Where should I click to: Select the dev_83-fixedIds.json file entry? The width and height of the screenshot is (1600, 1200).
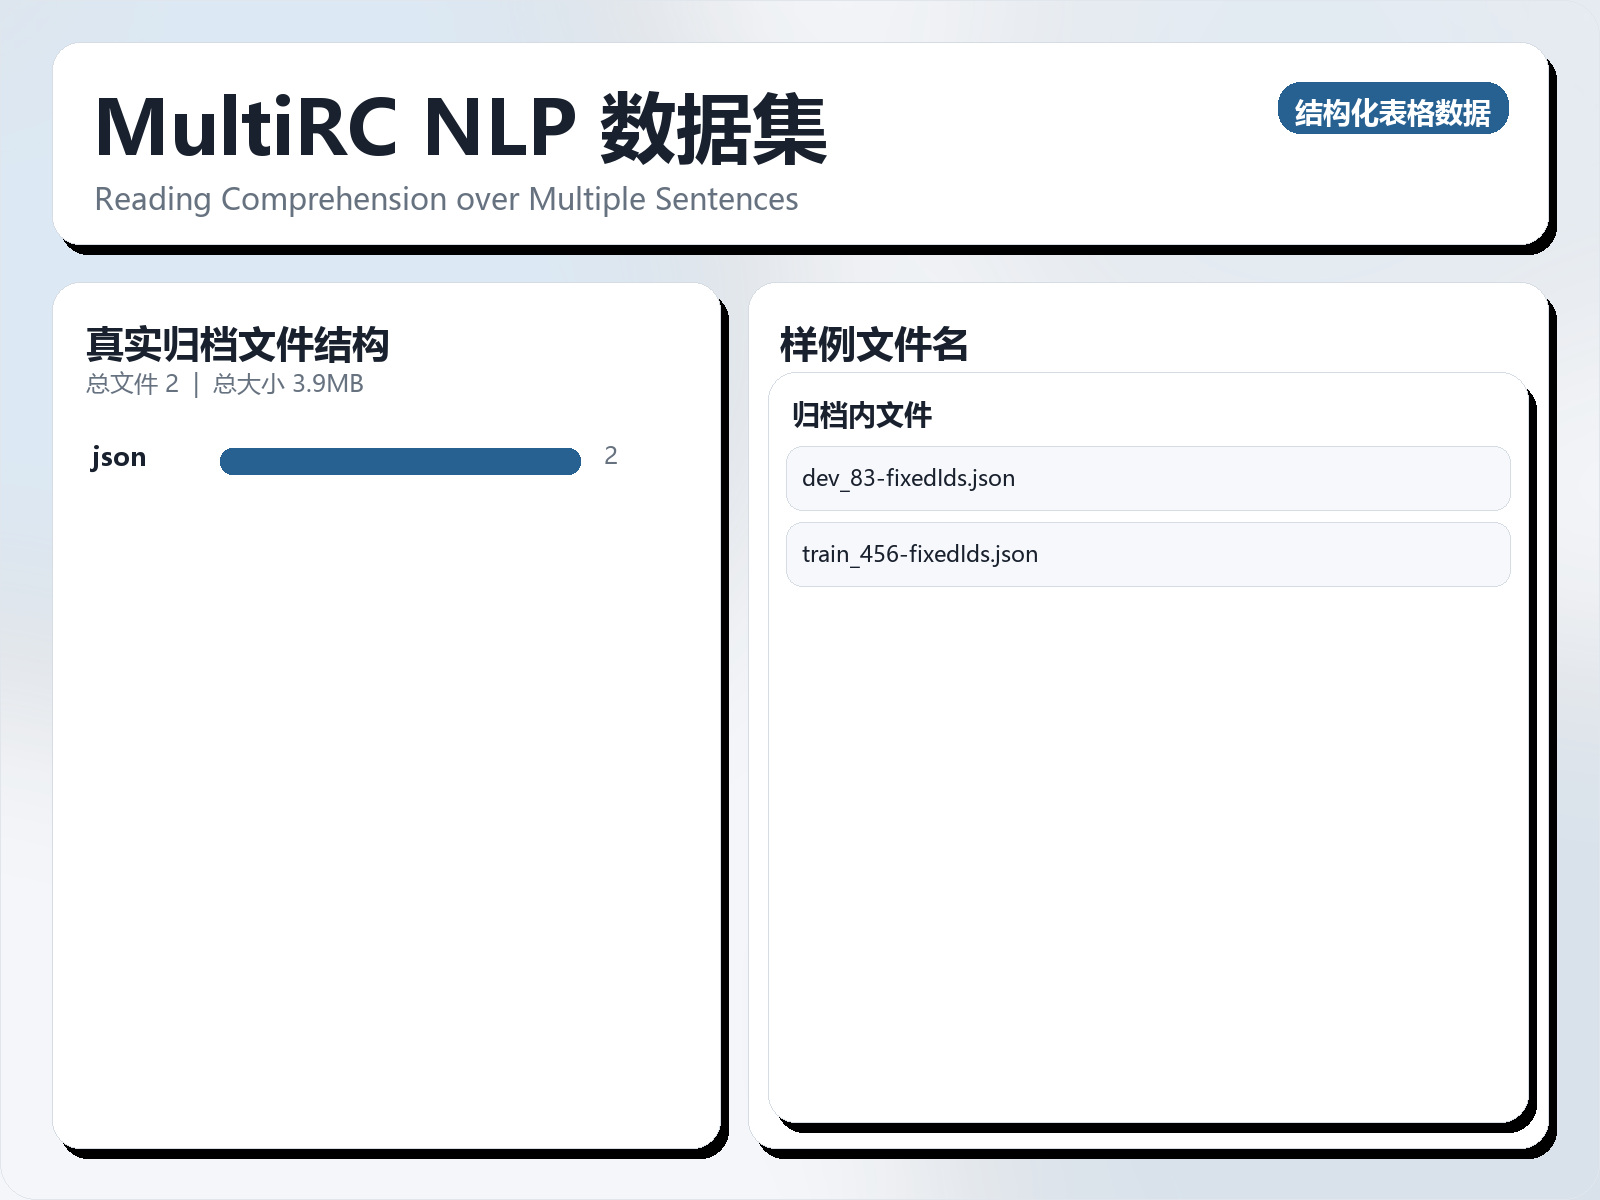point(1147,478)
